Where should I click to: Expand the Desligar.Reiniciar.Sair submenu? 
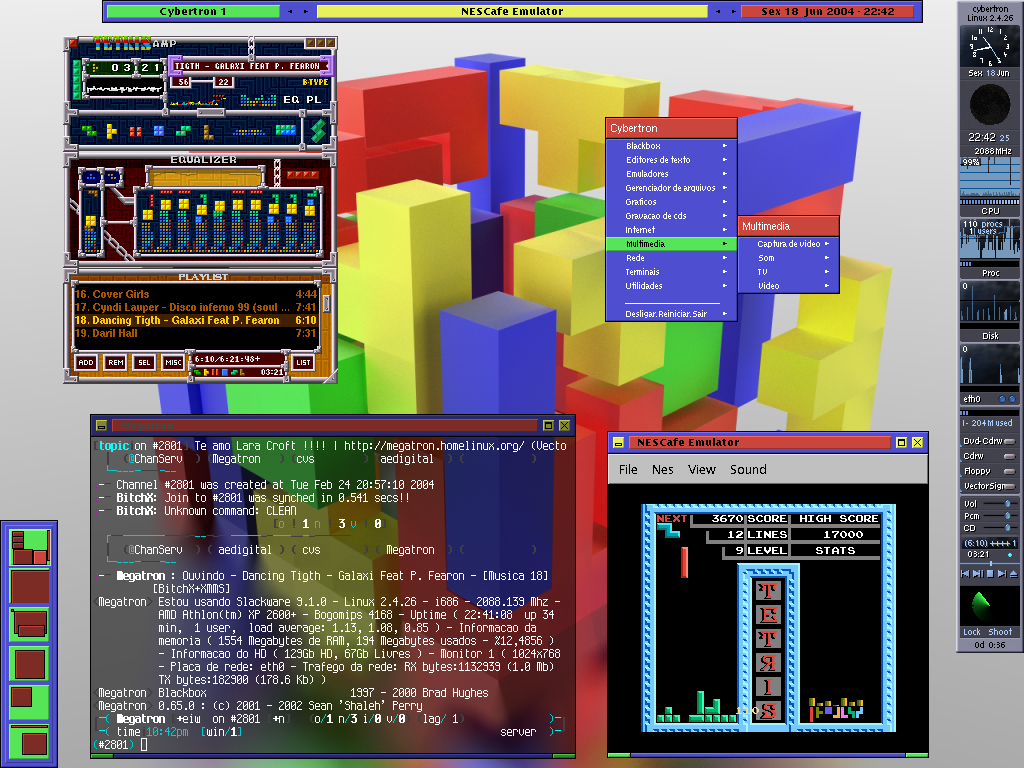tap(671, 314)
